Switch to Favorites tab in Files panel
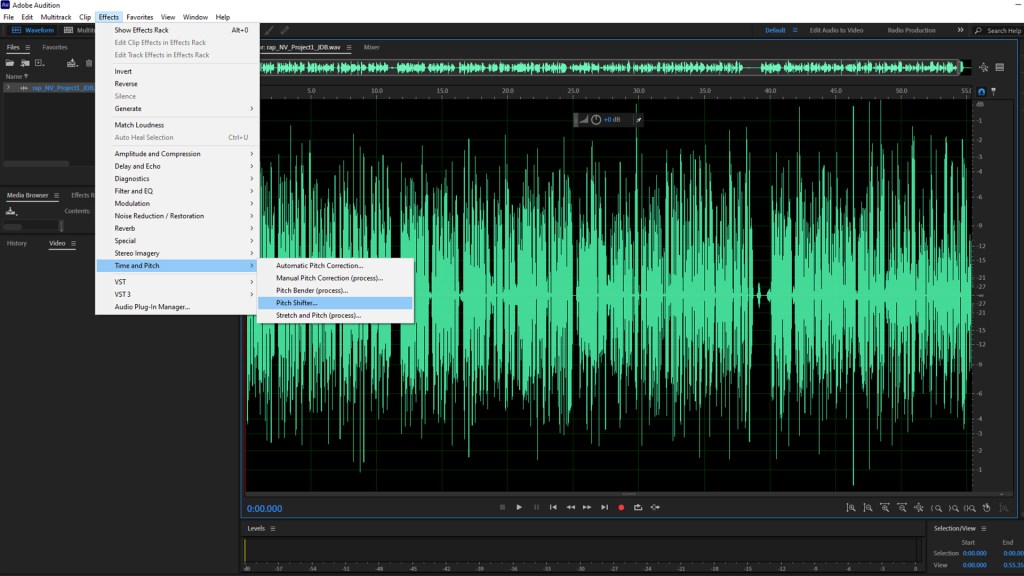 pyautogui.click(x=55, y=48)
